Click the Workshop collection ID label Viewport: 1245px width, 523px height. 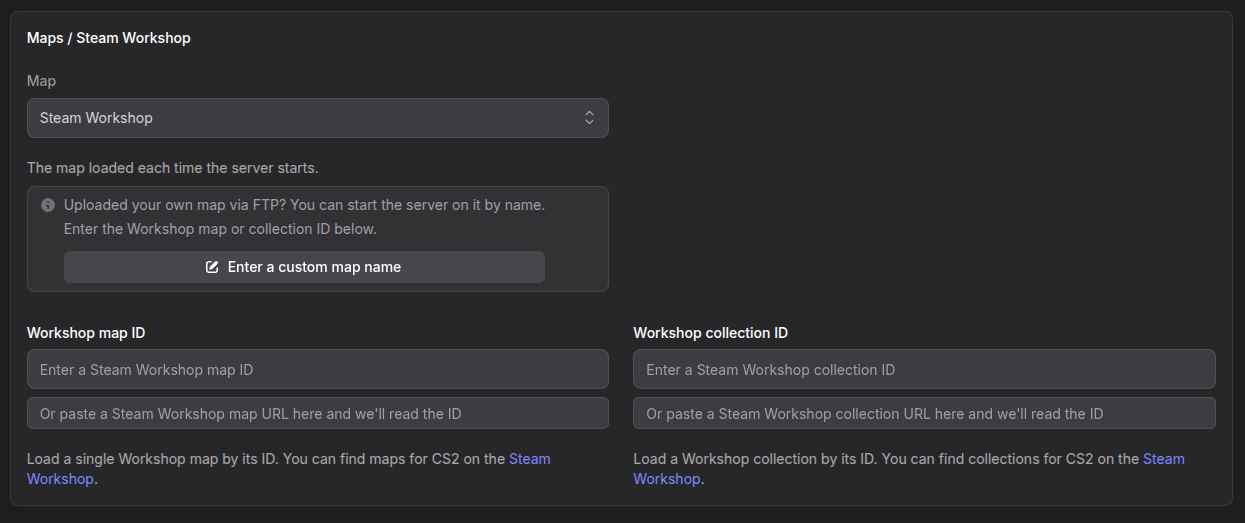pos(711,333)
